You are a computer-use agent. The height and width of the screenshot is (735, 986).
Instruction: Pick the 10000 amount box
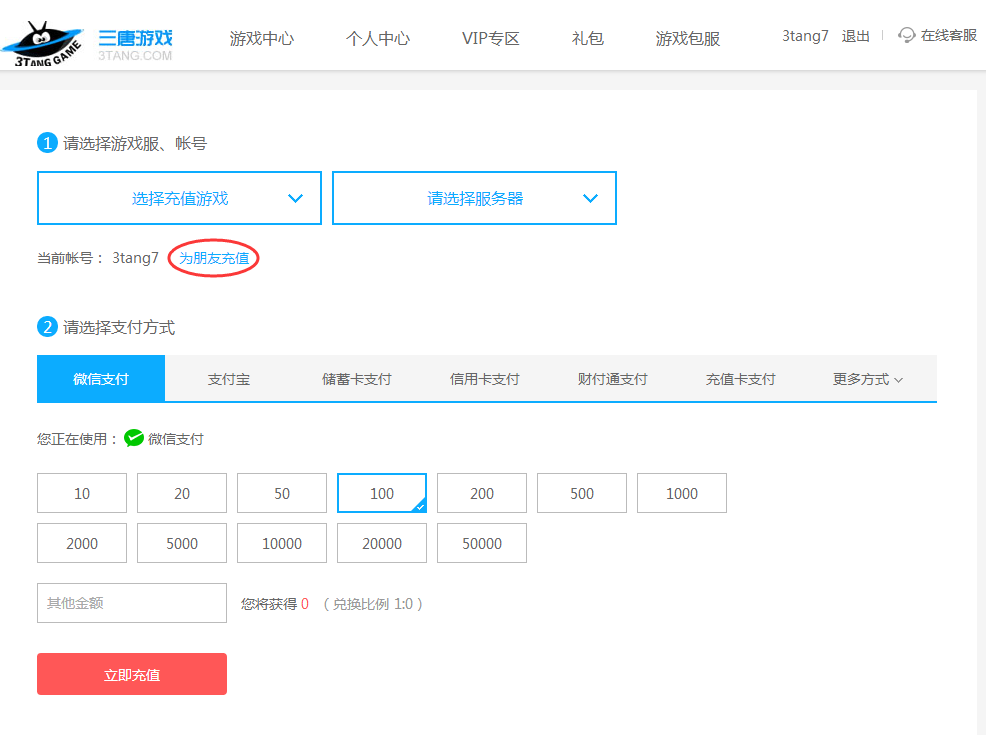[x=282, y=543]
